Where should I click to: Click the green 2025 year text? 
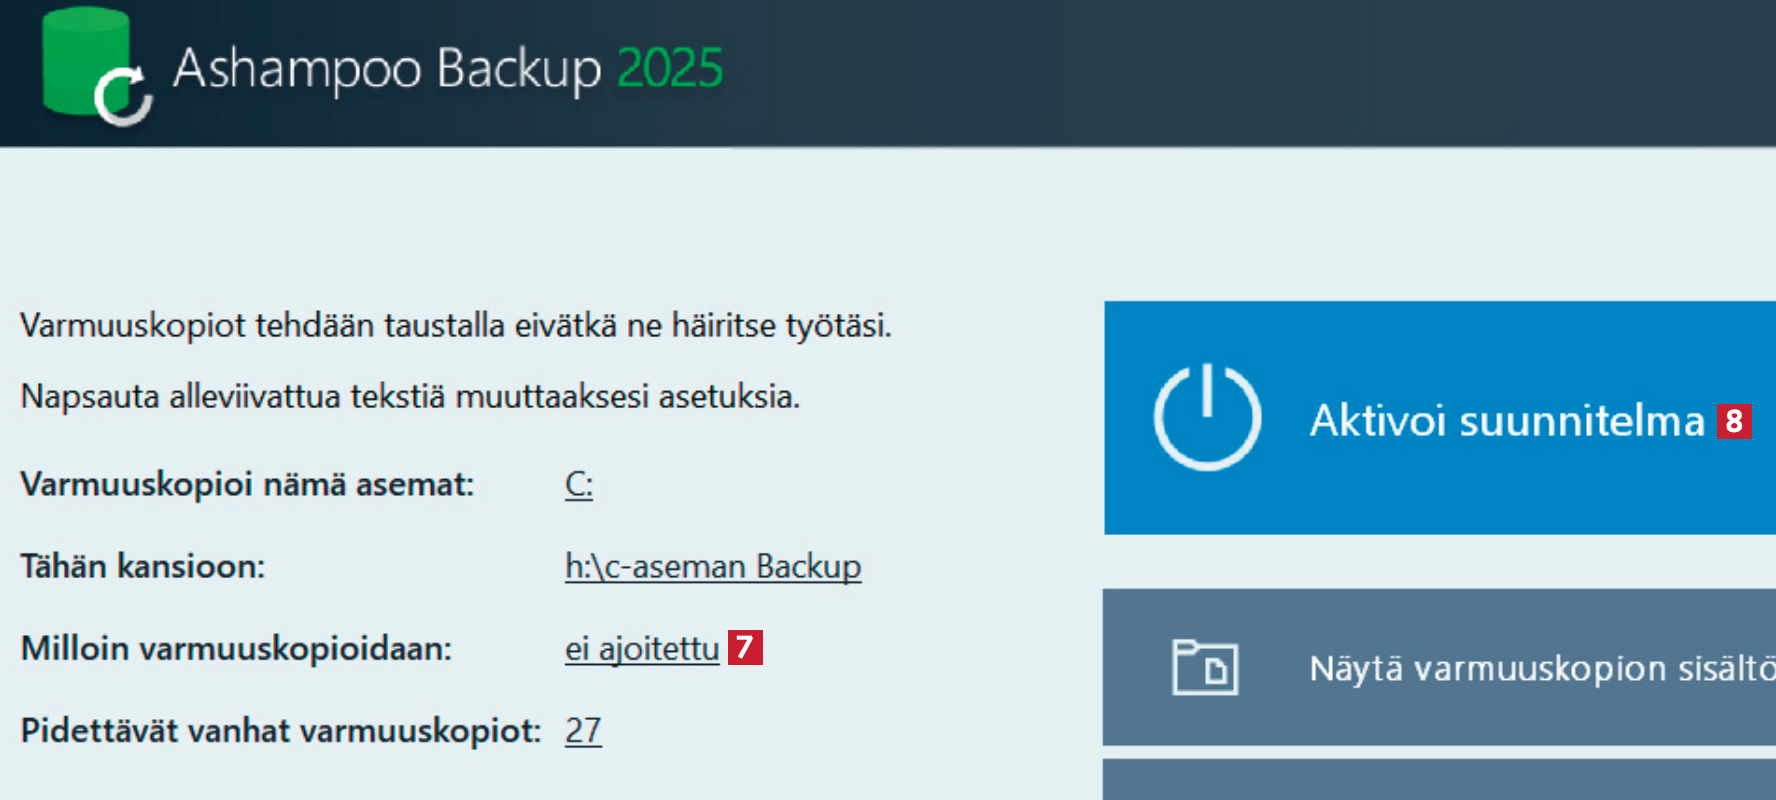tap(670, 69)
